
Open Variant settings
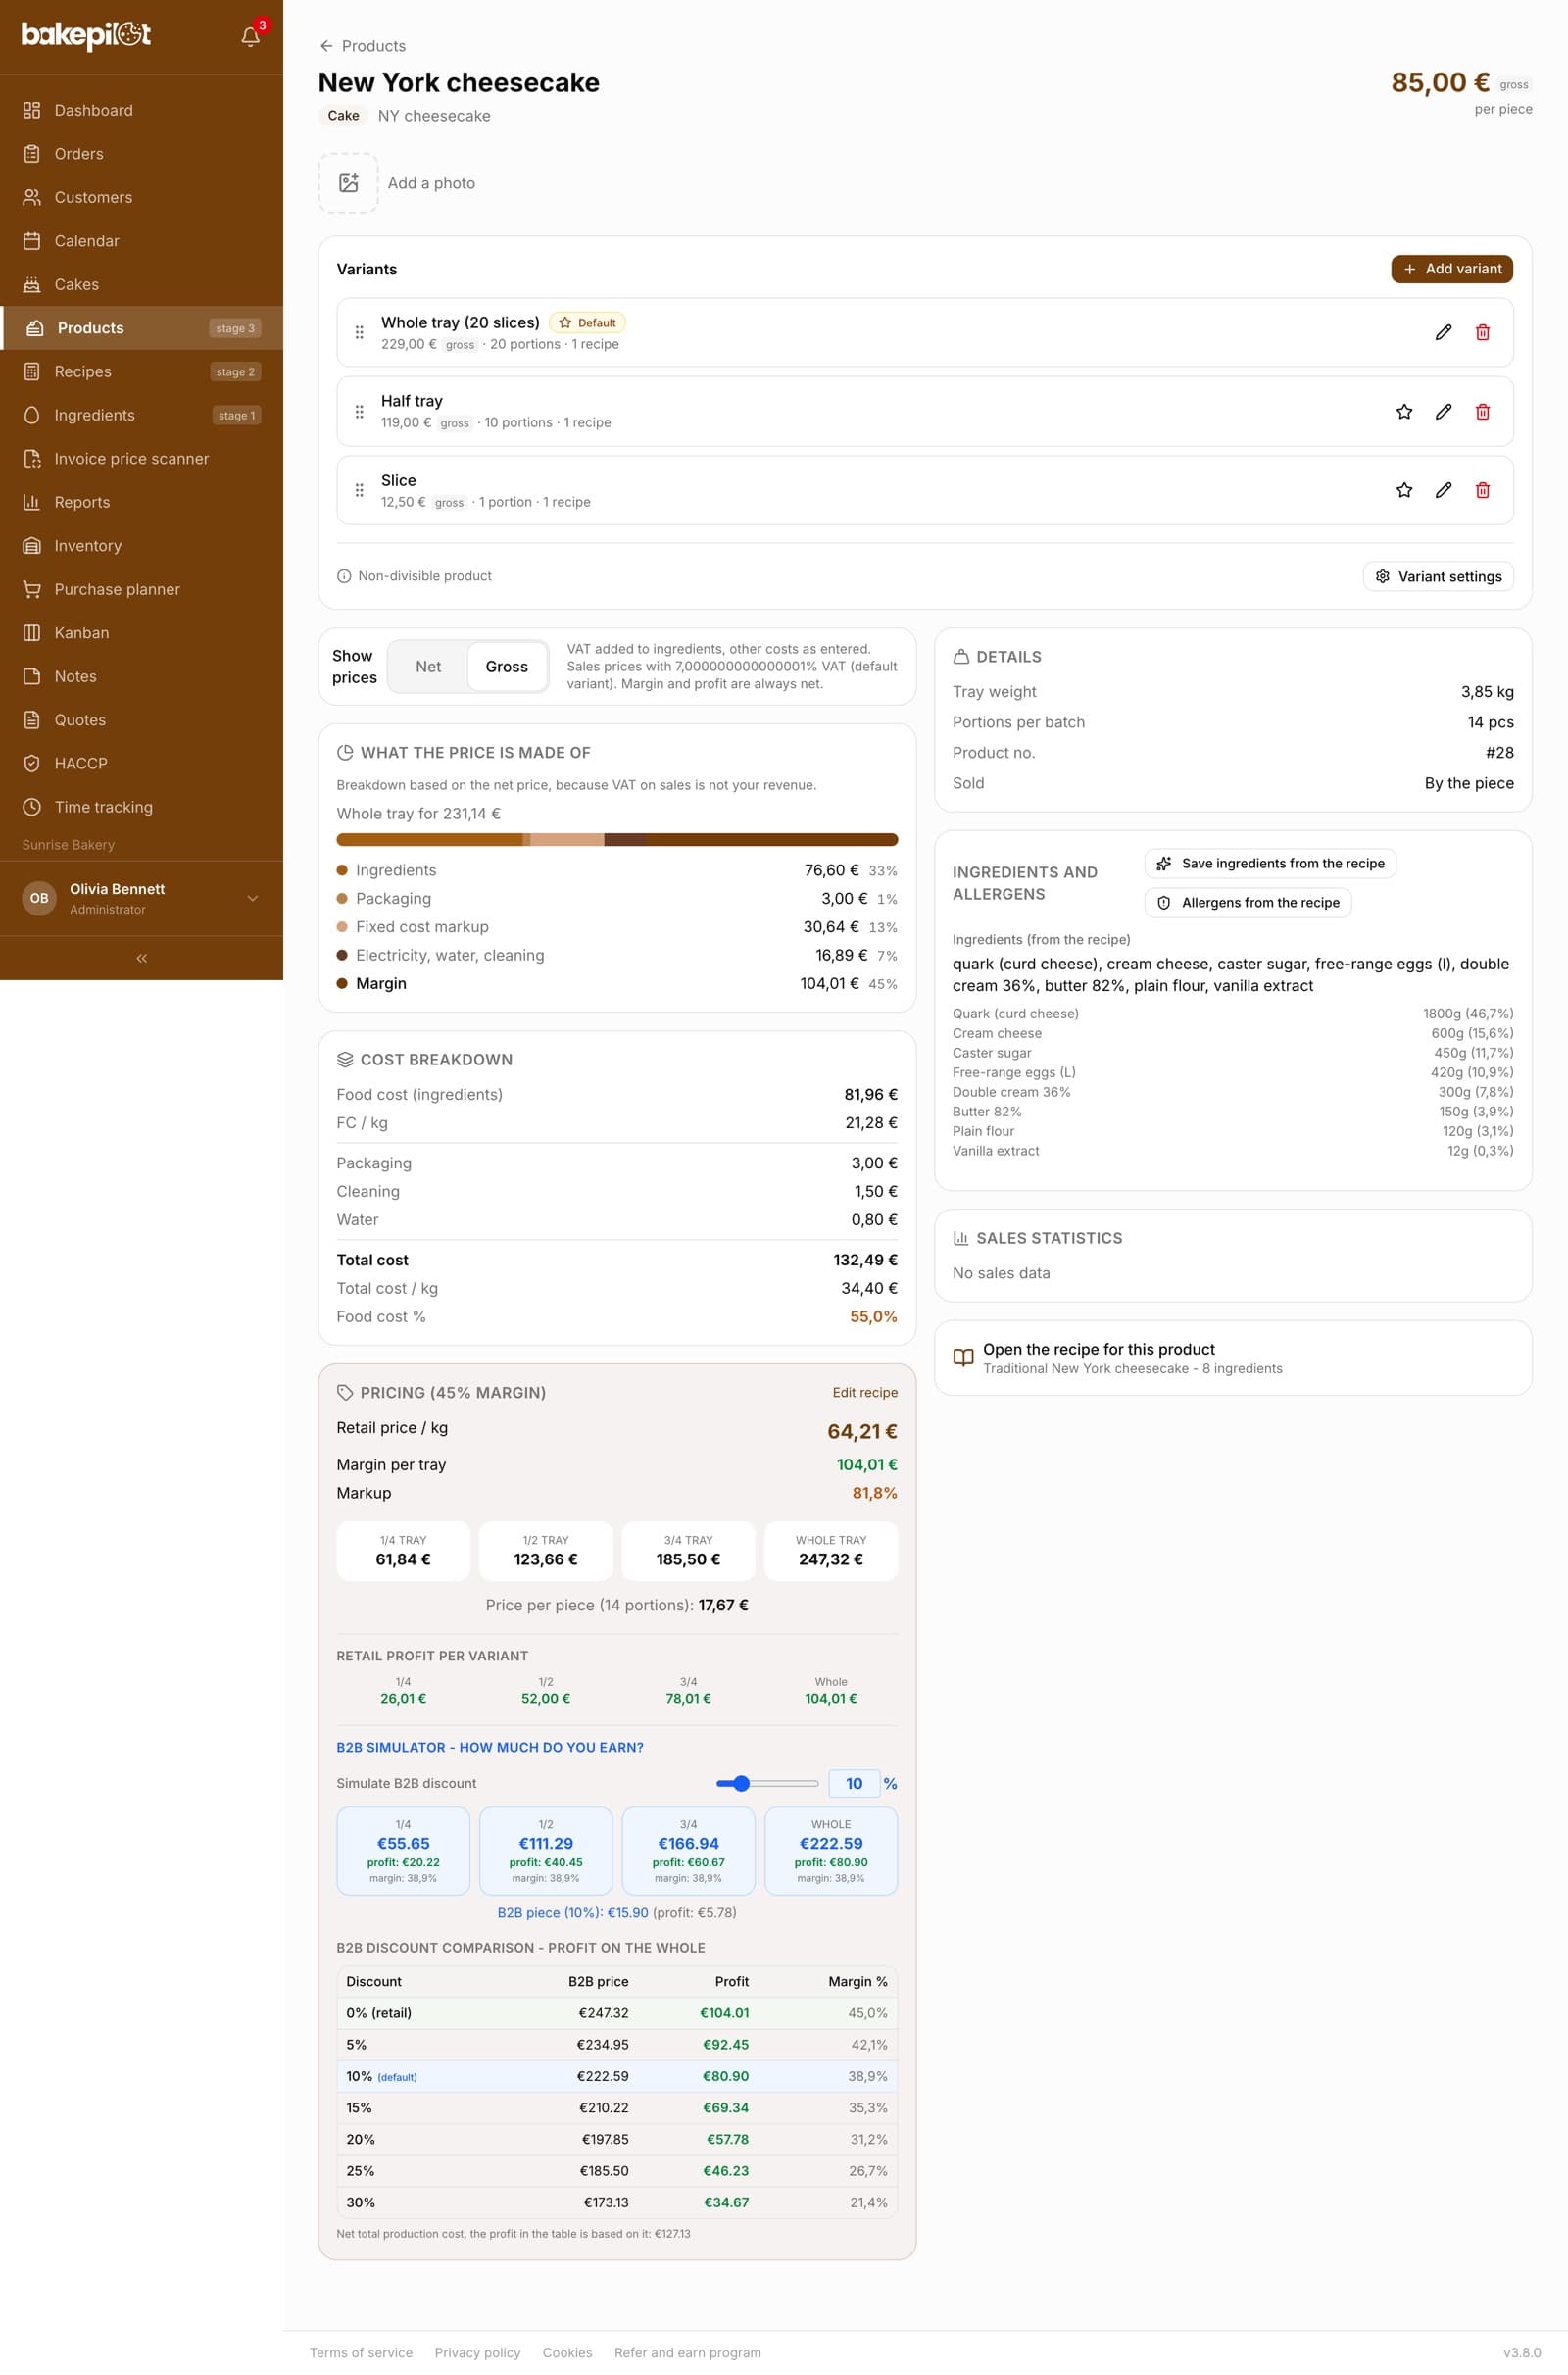(1438, 576)
